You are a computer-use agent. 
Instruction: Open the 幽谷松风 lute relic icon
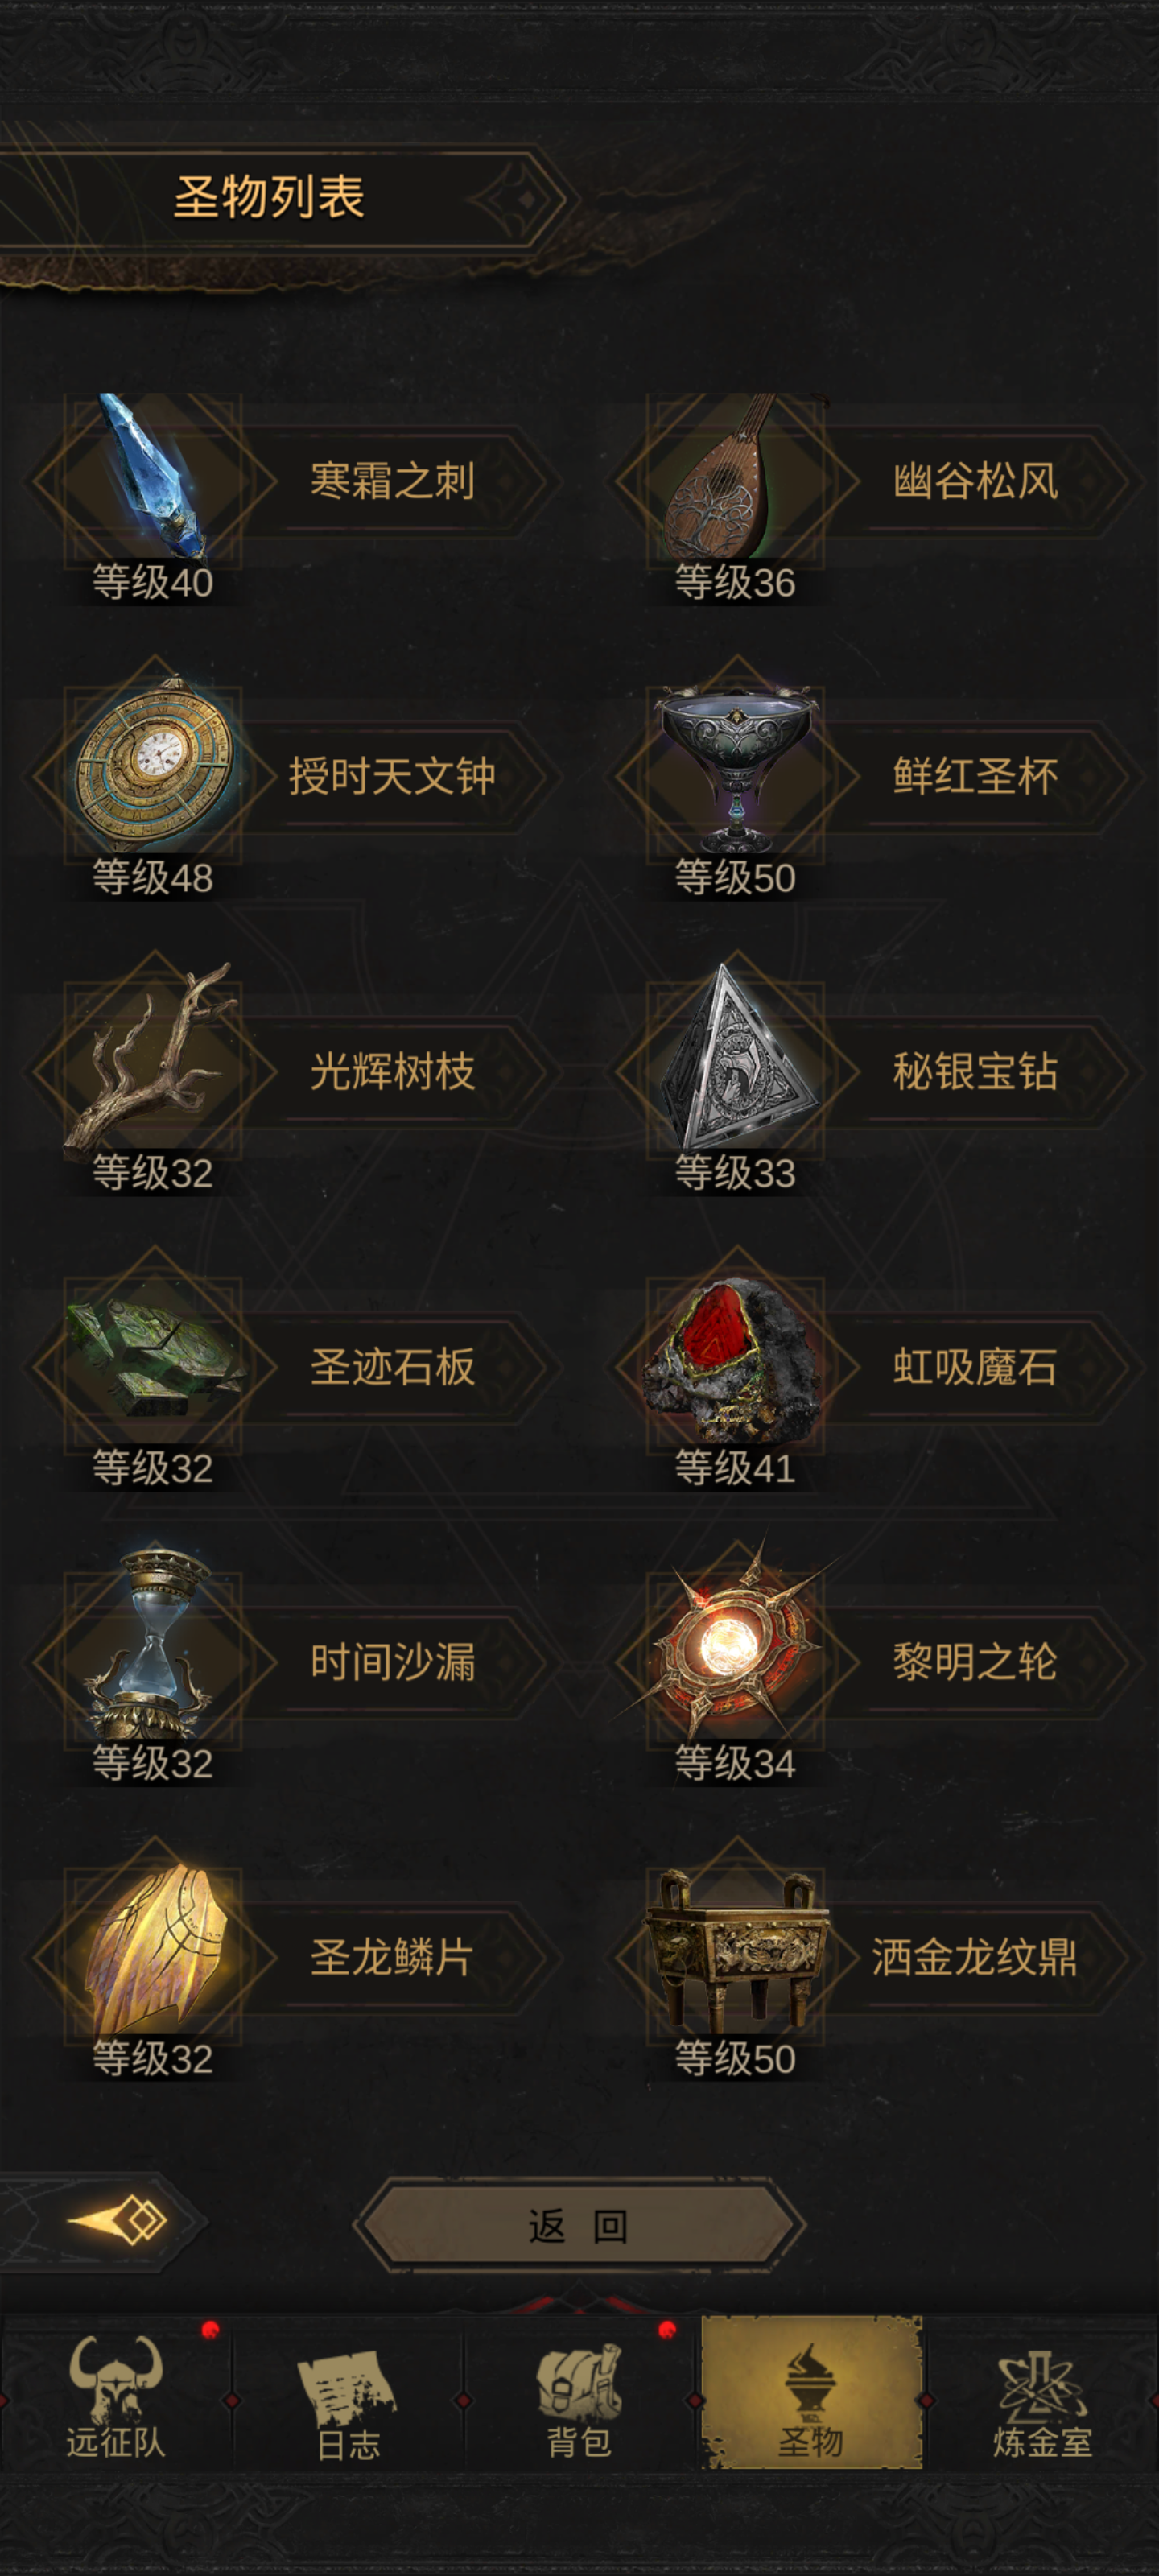coord(735,478)
